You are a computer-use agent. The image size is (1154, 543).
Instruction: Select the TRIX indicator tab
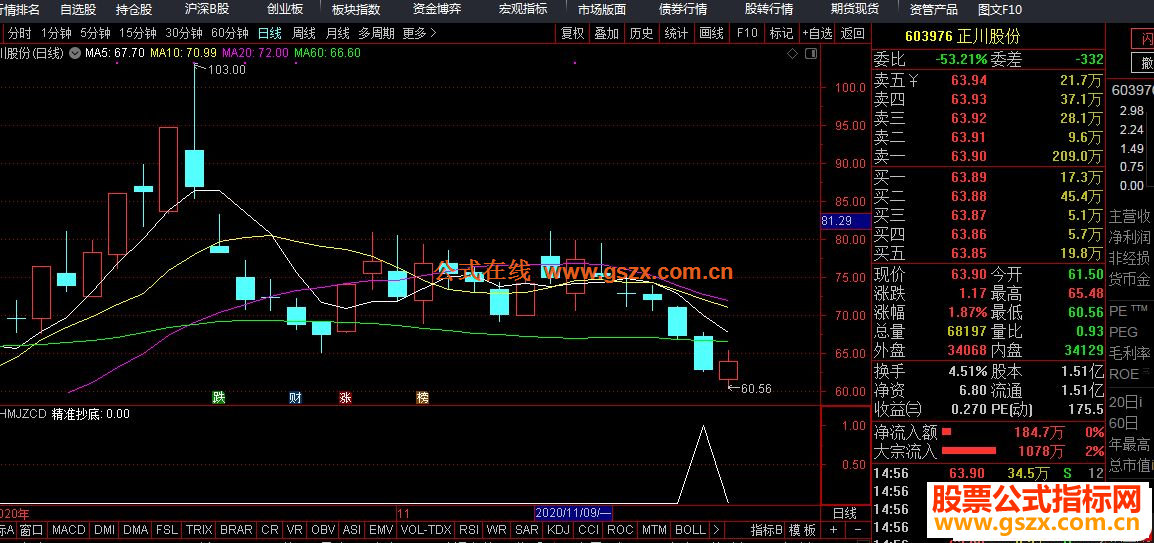click(x=199, y=530)
